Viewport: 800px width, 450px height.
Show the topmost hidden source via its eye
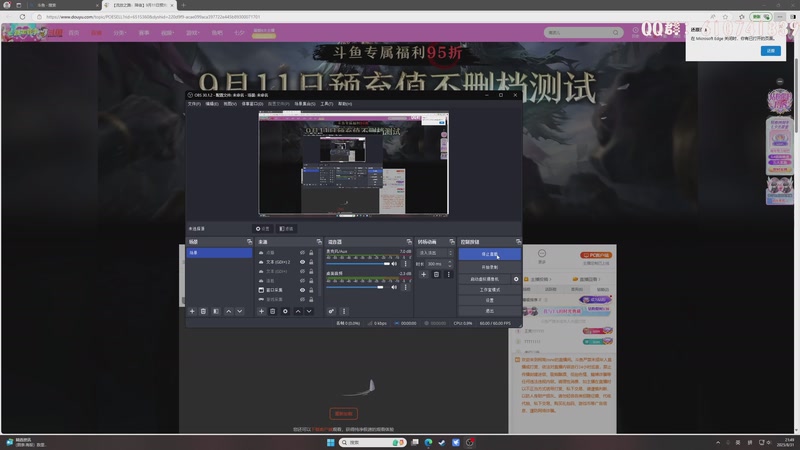point(302,253)
